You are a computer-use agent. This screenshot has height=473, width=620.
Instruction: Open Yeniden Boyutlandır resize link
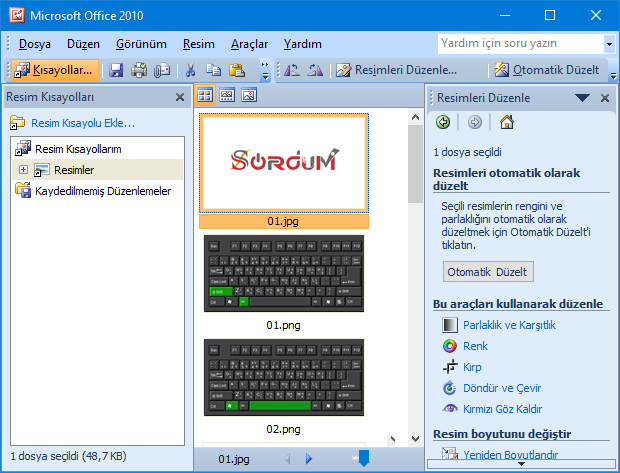coord(510,455)
